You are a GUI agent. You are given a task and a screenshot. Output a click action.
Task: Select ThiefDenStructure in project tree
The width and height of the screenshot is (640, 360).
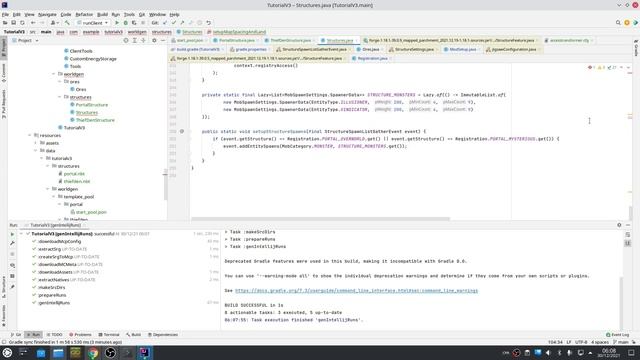95,120
